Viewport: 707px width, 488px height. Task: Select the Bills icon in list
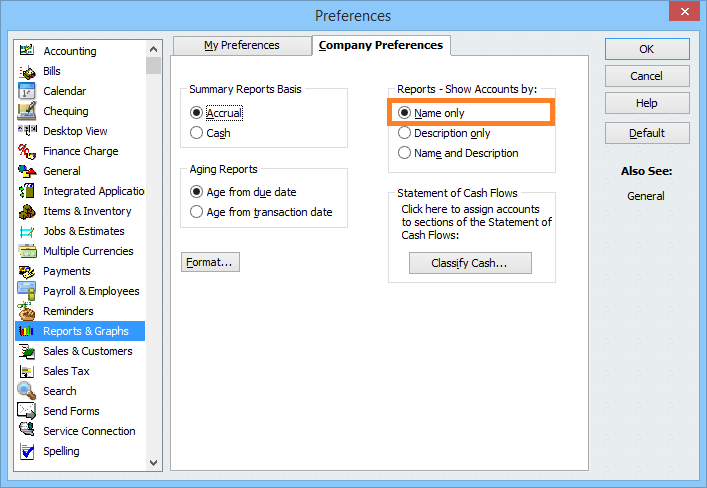point(27,71)
